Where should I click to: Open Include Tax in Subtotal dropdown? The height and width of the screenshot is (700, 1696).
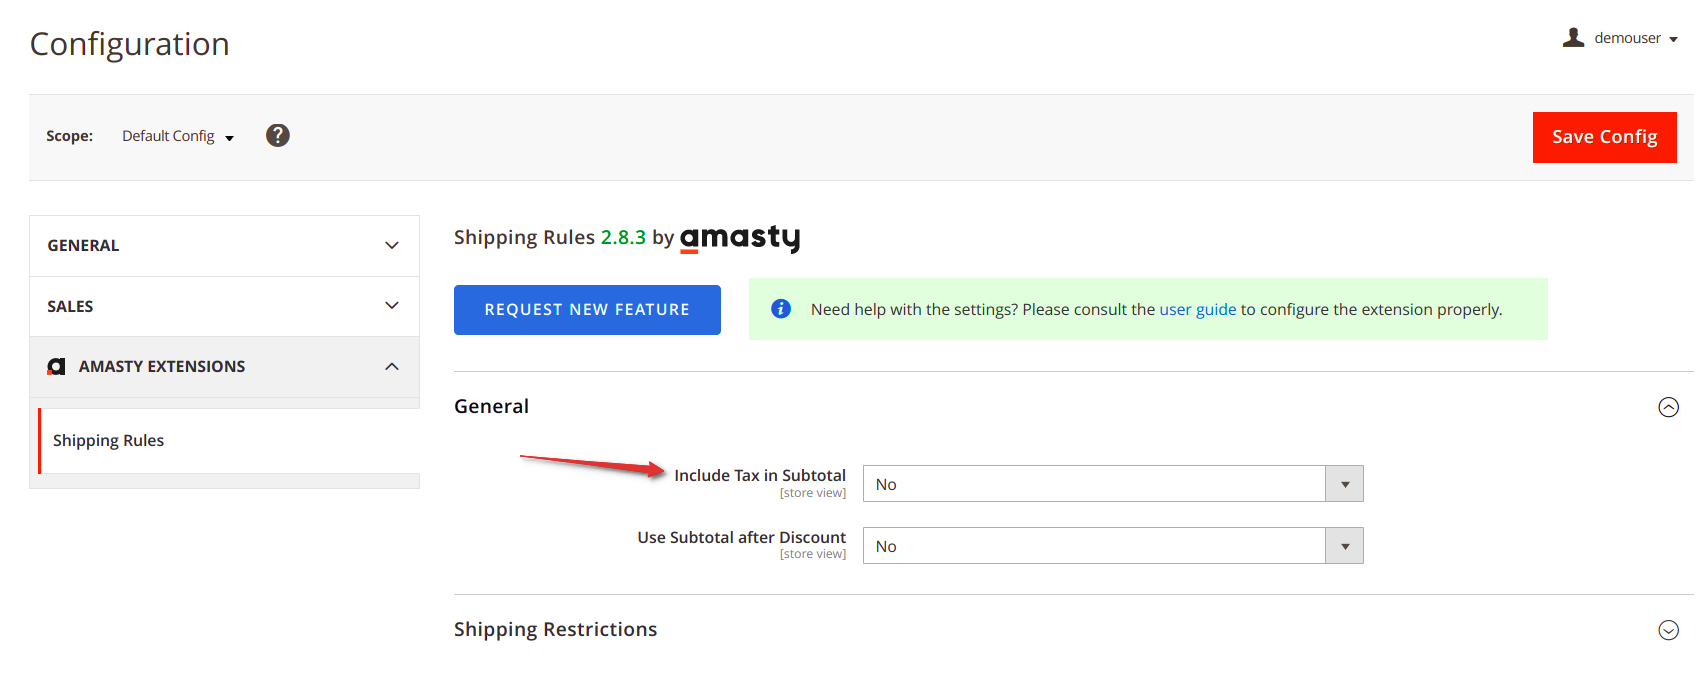1113,484
